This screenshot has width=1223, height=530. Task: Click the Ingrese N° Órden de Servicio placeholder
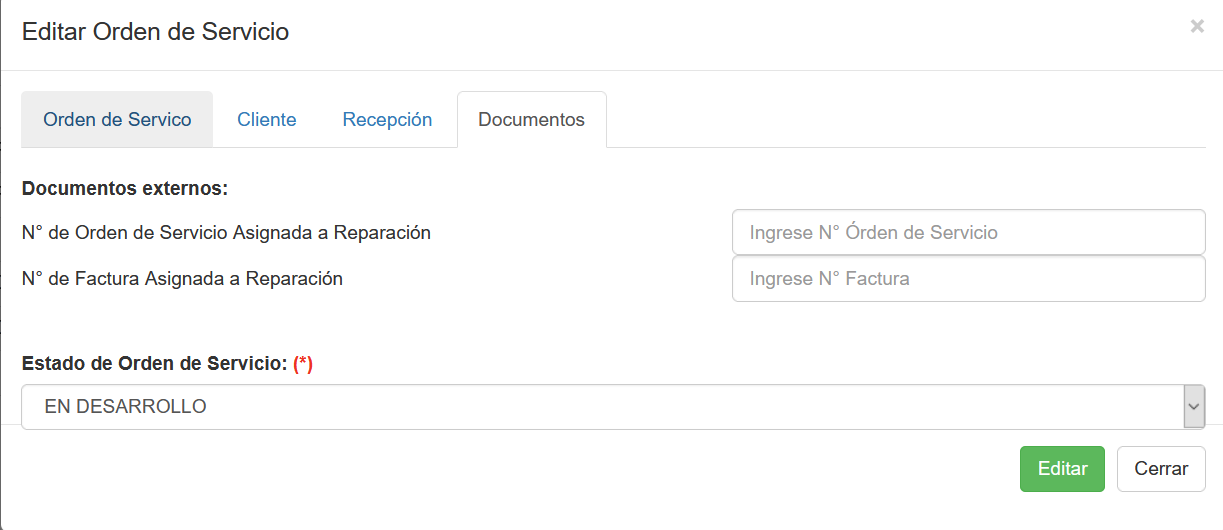point(873,233)
